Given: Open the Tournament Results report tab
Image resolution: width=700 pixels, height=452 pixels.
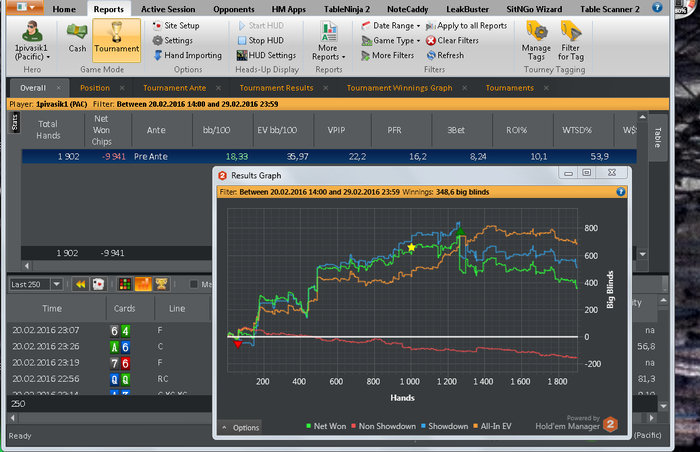Looking at the screenshot, I should point(276,88).
